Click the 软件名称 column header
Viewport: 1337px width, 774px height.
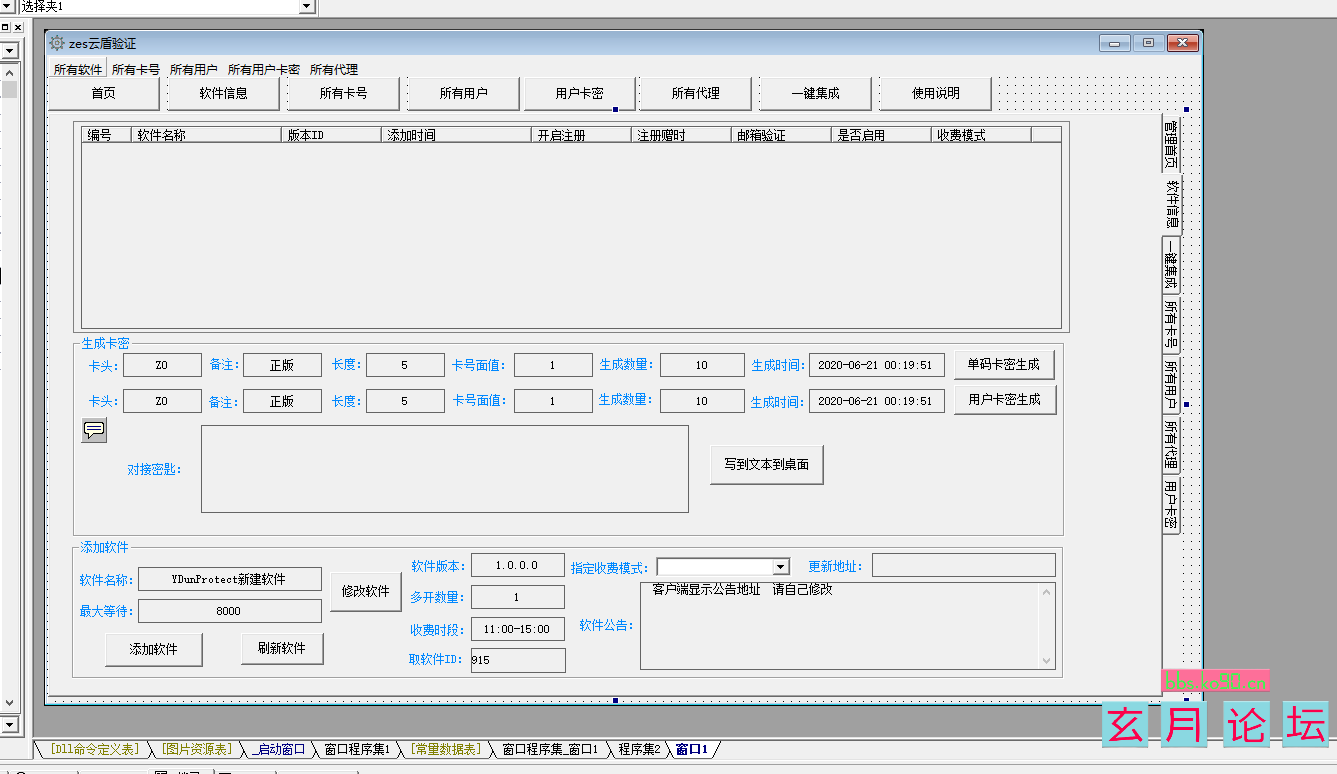point(207,135)
